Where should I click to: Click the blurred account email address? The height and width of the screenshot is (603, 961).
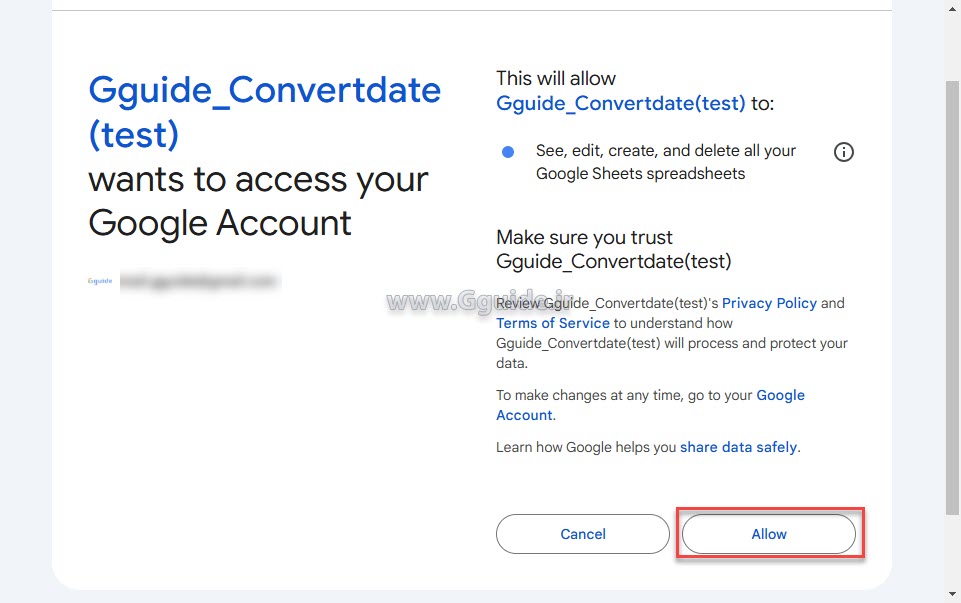(x=198, y=282)
